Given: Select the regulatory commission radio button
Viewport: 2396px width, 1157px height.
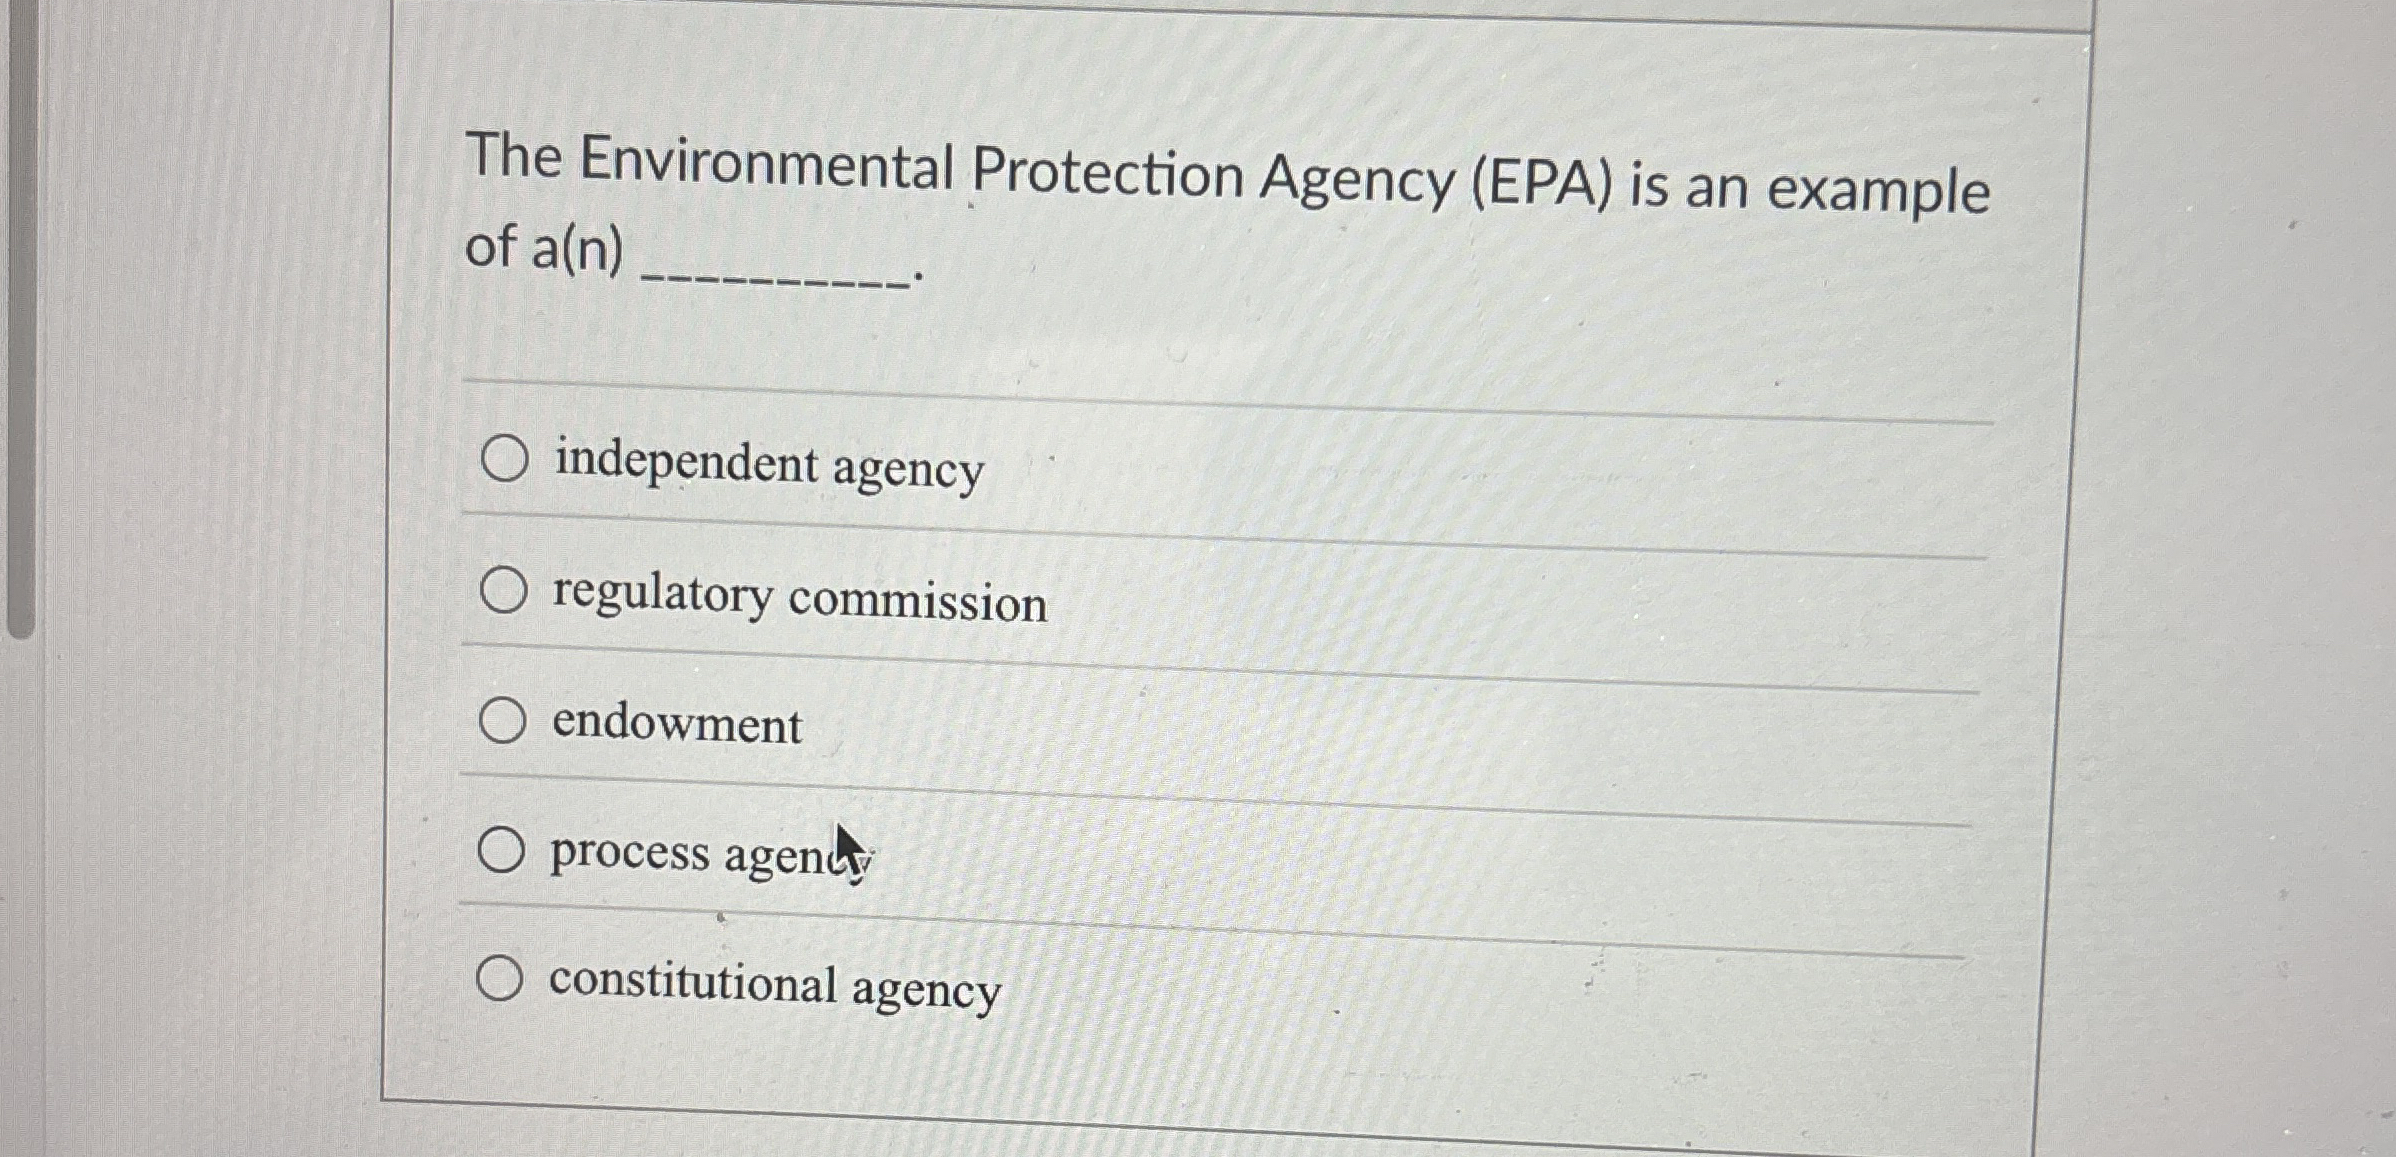Looking at the screenshot, I should [x=505, y=590].
